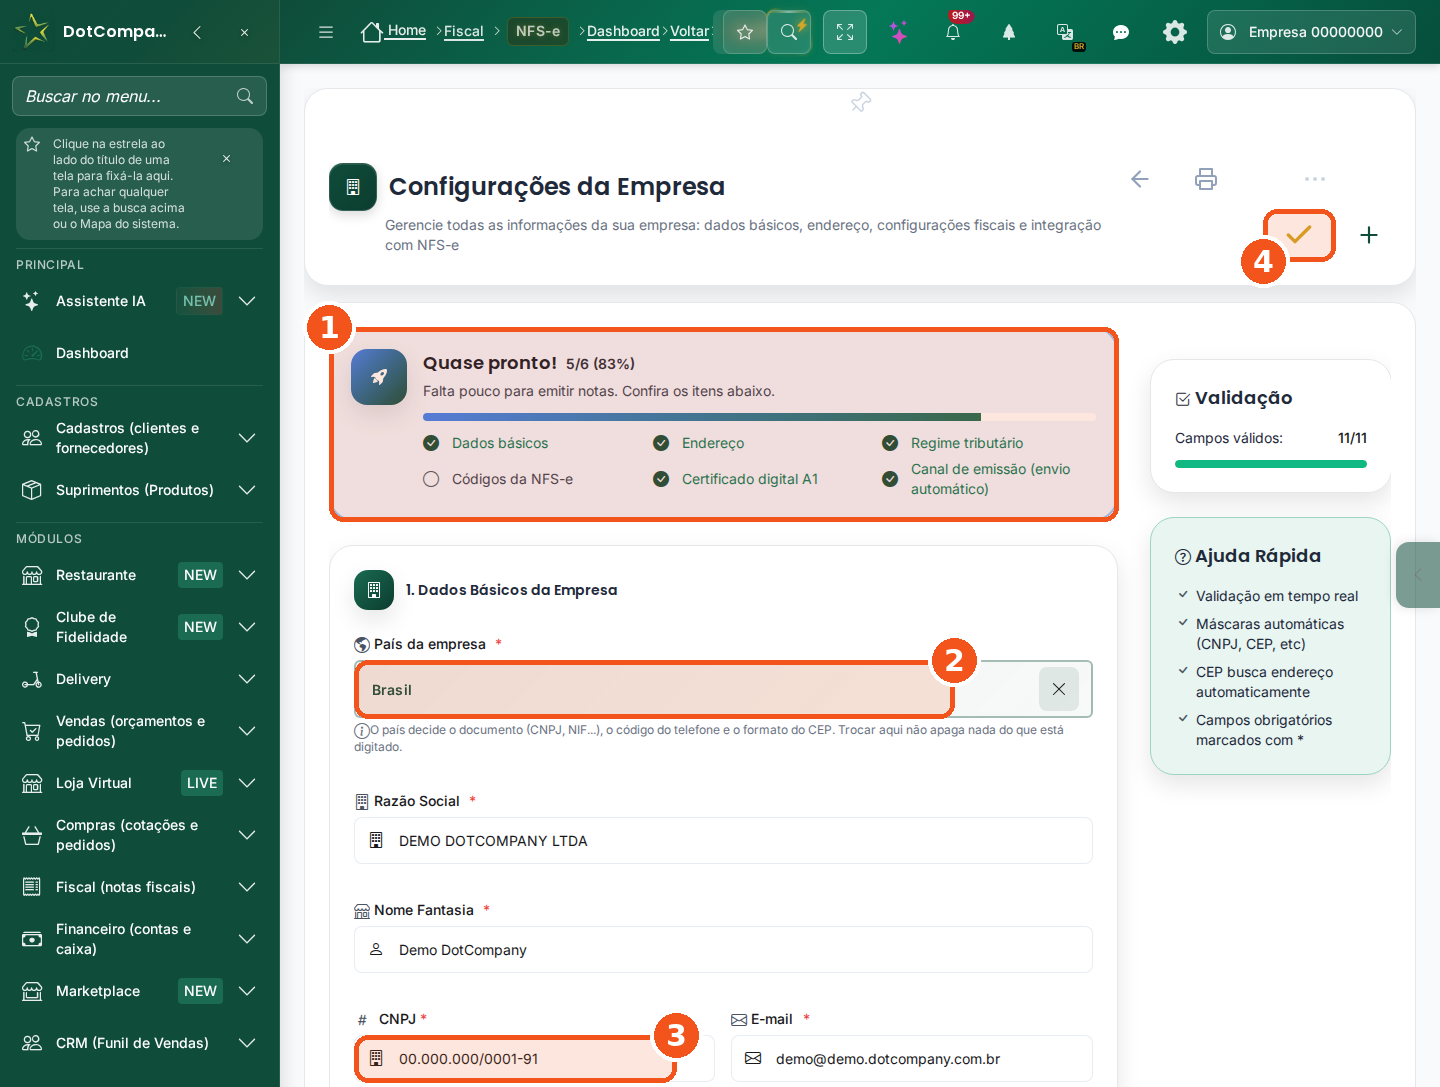This screenshot has height=1087, width=1440.
Task: Clear the Brasil country selection
Action: tap(1059, 689)
